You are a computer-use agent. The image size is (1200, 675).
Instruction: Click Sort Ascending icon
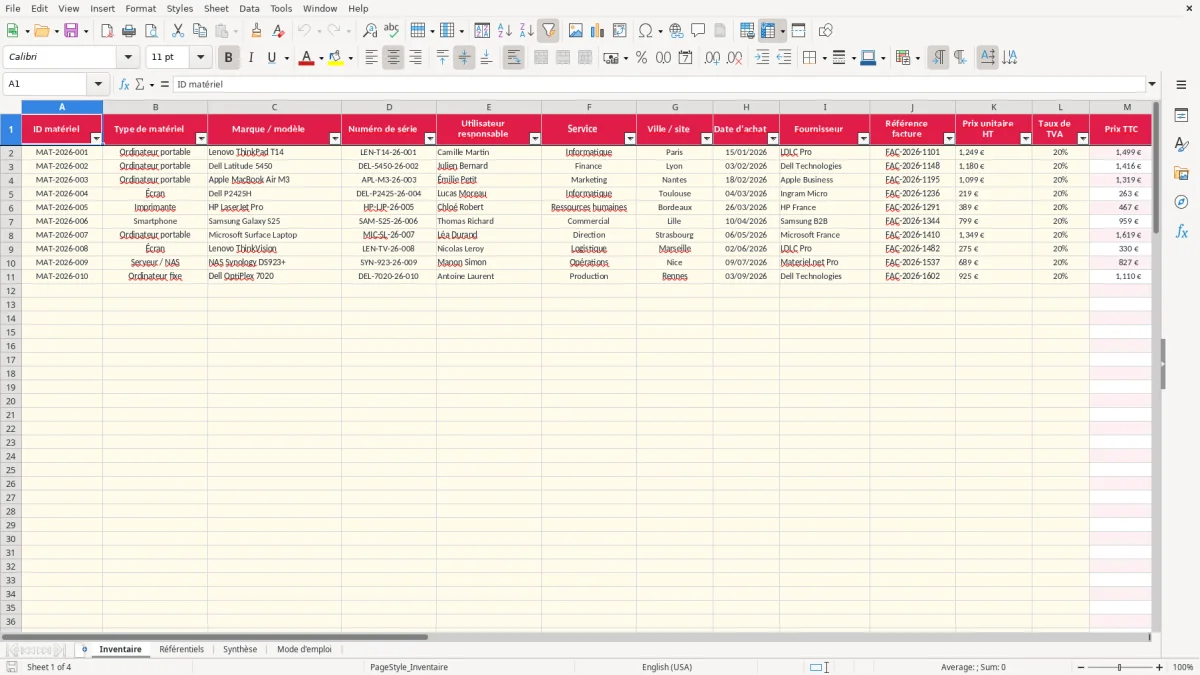click(x=504, y=31)
